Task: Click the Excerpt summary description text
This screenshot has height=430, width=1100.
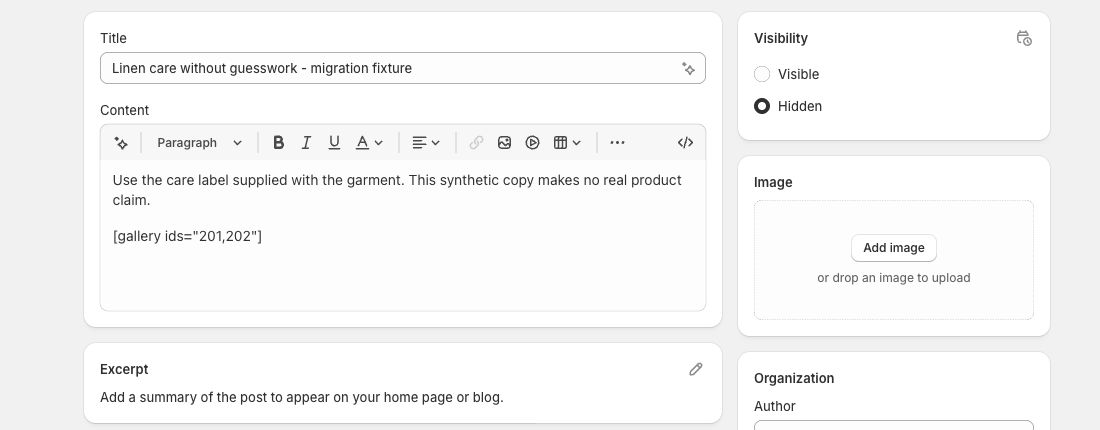Action: 302,397
